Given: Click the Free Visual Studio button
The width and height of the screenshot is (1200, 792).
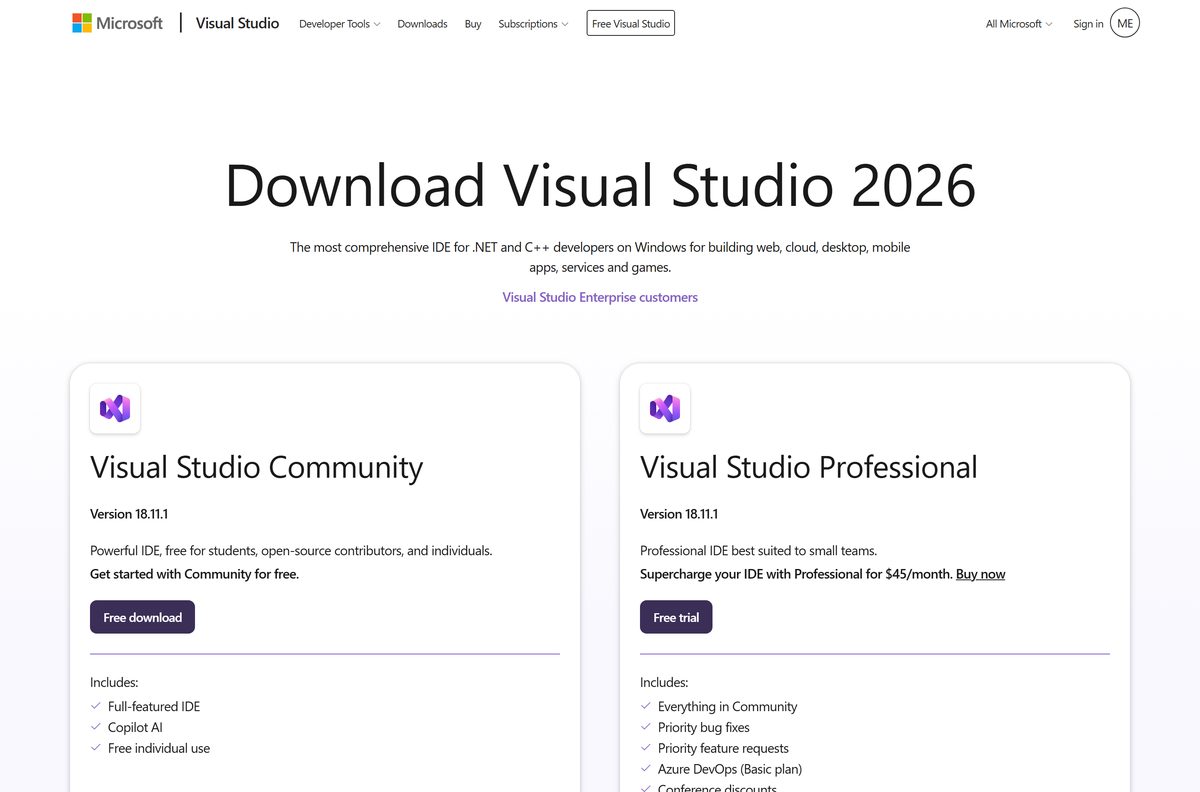Looking at the screenshot, I should (x=631, y=23).
